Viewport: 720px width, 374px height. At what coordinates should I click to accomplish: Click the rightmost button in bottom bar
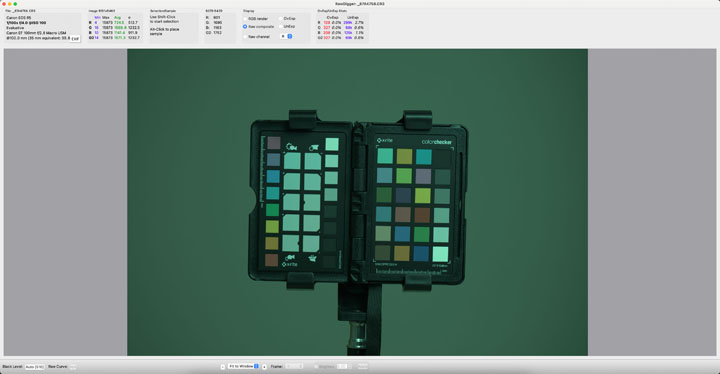(x=362, y=366)
